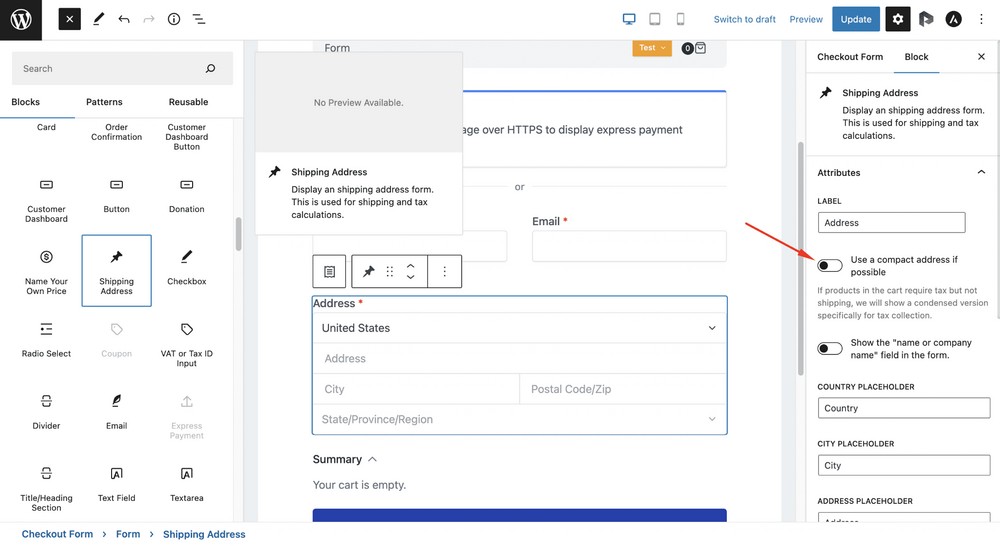This screenshot has width=1000, height=546.
Task: Toggle the name or company name field
Action: coord(830,348)
